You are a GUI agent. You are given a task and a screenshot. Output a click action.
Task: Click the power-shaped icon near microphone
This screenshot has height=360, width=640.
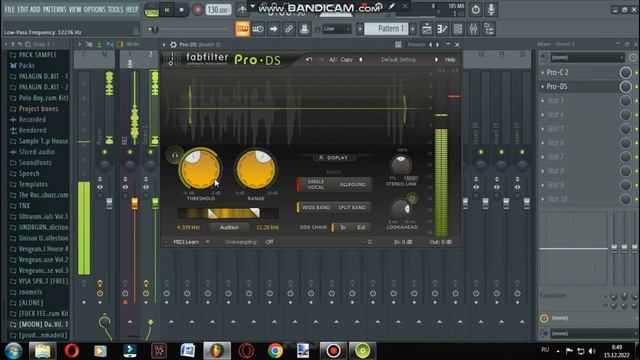click(x=476, y=9)
